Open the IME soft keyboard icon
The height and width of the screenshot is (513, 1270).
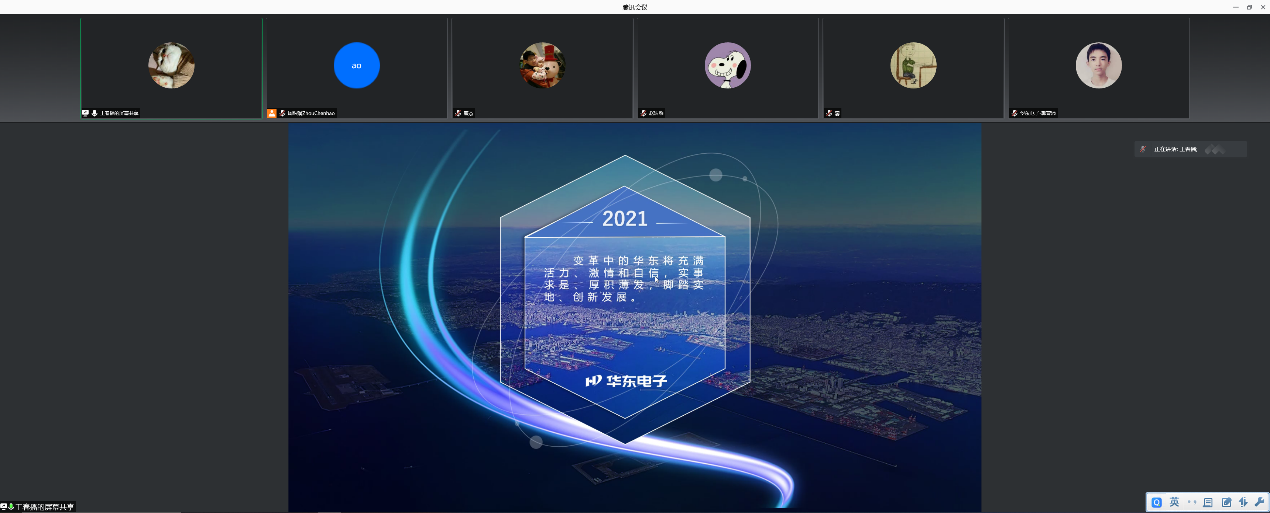[1208, 502]
